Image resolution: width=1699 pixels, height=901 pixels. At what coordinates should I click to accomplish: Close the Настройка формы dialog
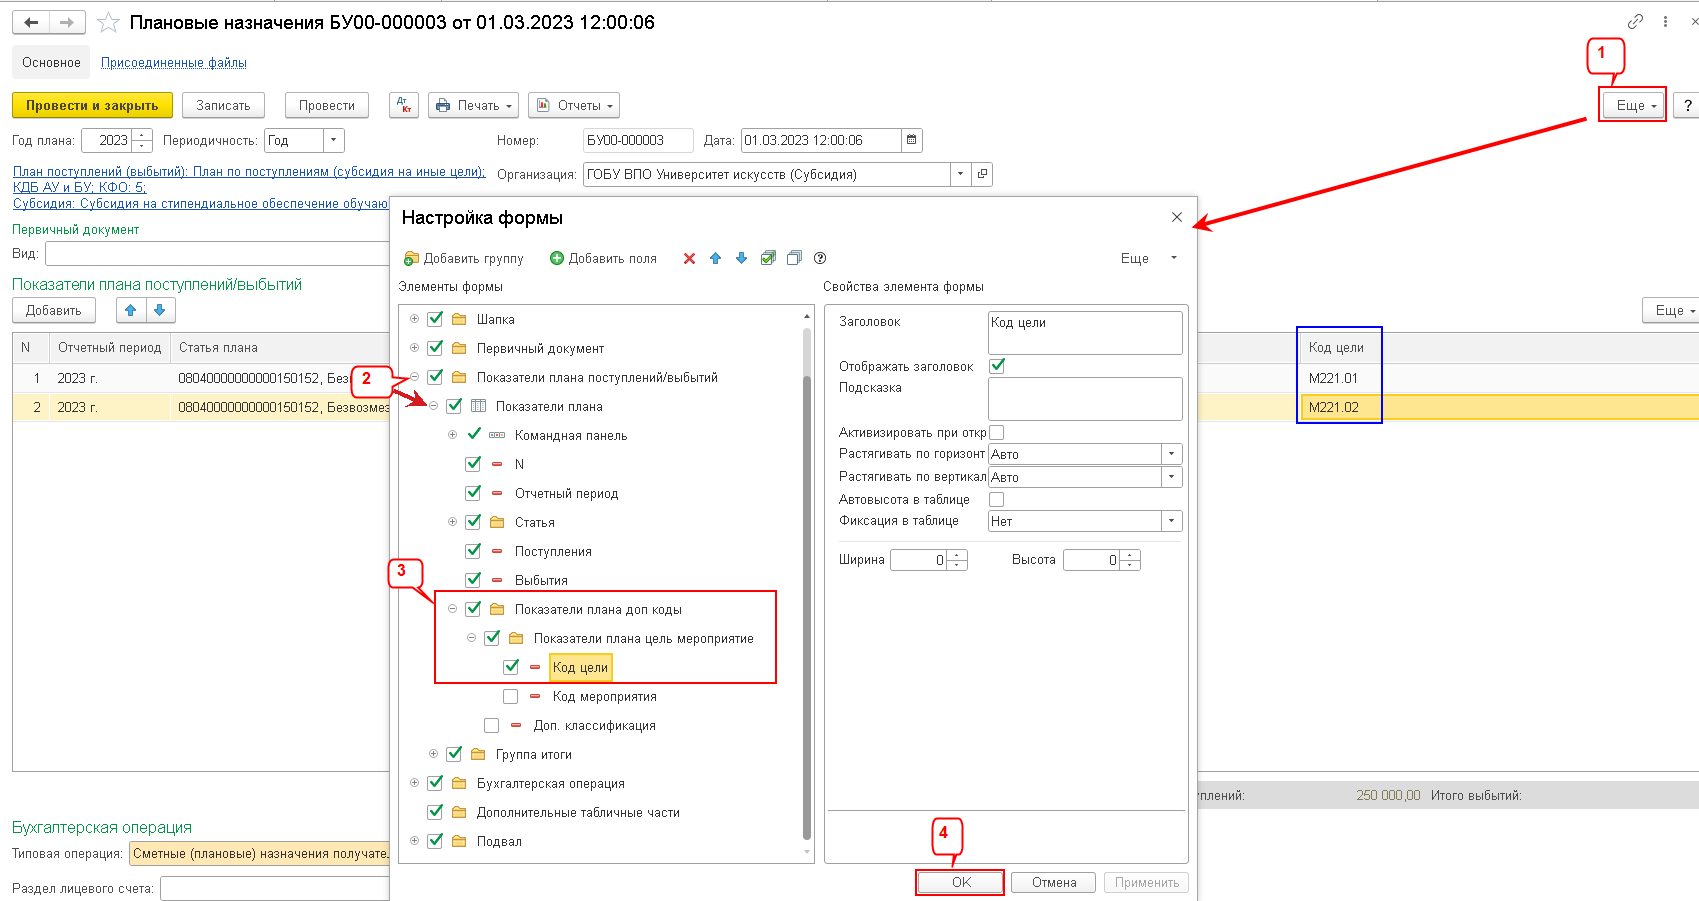click(x=1177, y=217)
